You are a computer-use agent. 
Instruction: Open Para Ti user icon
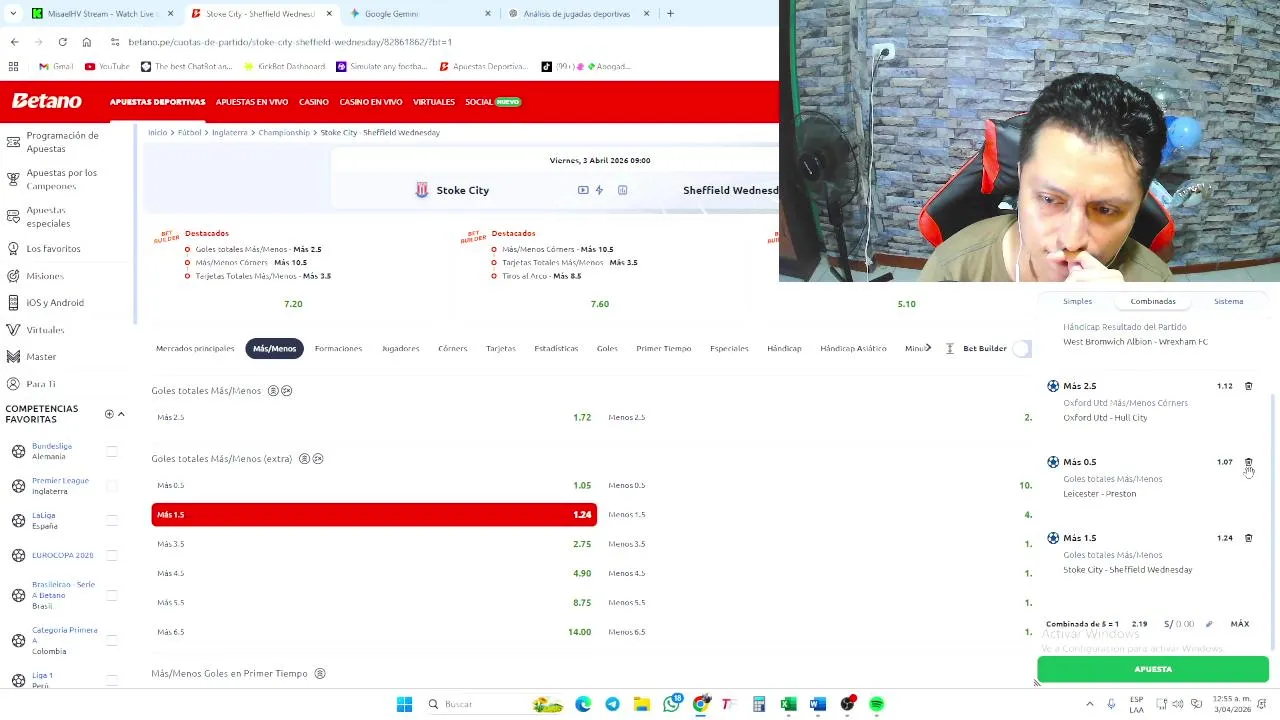13,384
